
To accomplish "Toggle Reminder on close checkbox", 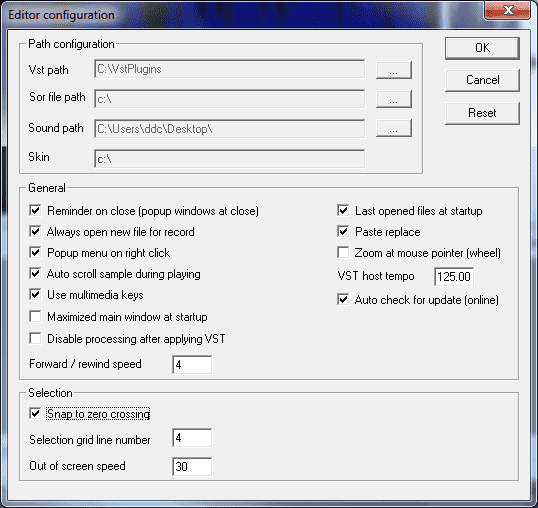I will point(35,210).
